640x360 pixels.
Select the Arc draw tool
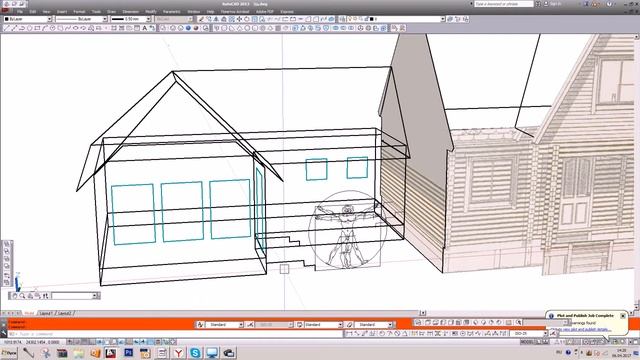click(45, 28)
